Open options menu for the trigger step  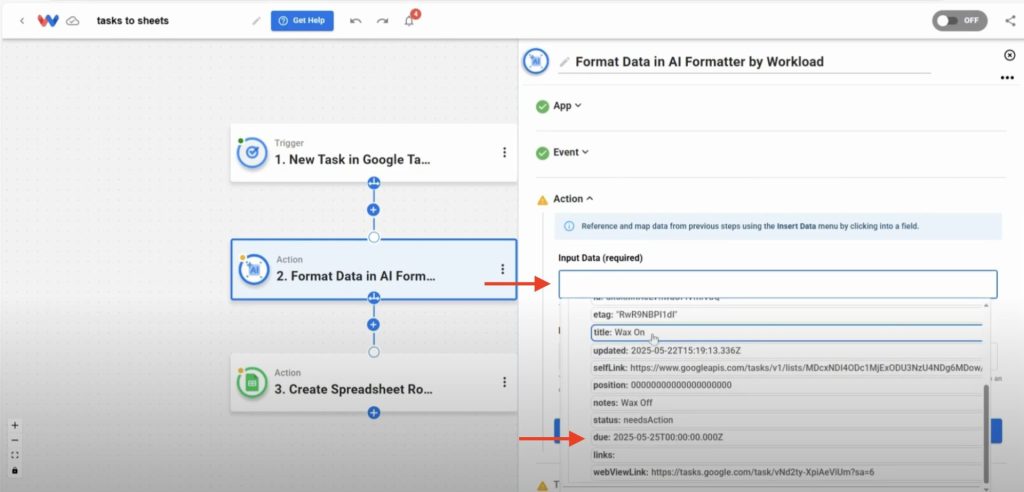click(x=504, y=152)
